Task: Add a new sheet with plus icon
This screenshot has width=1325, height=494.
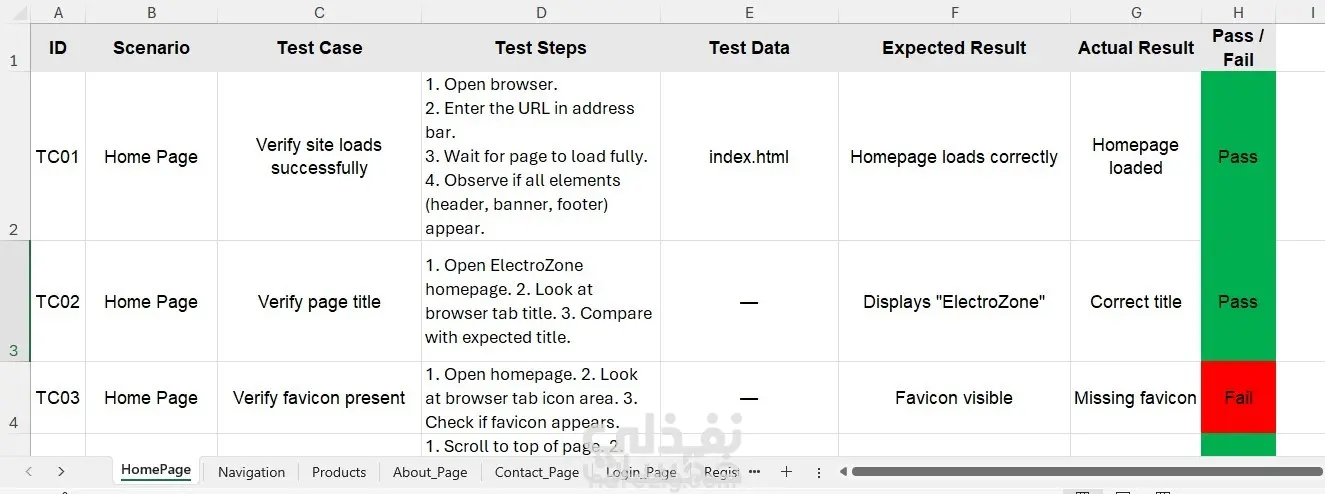Action: pyautogui.click(x=787, y=472)
